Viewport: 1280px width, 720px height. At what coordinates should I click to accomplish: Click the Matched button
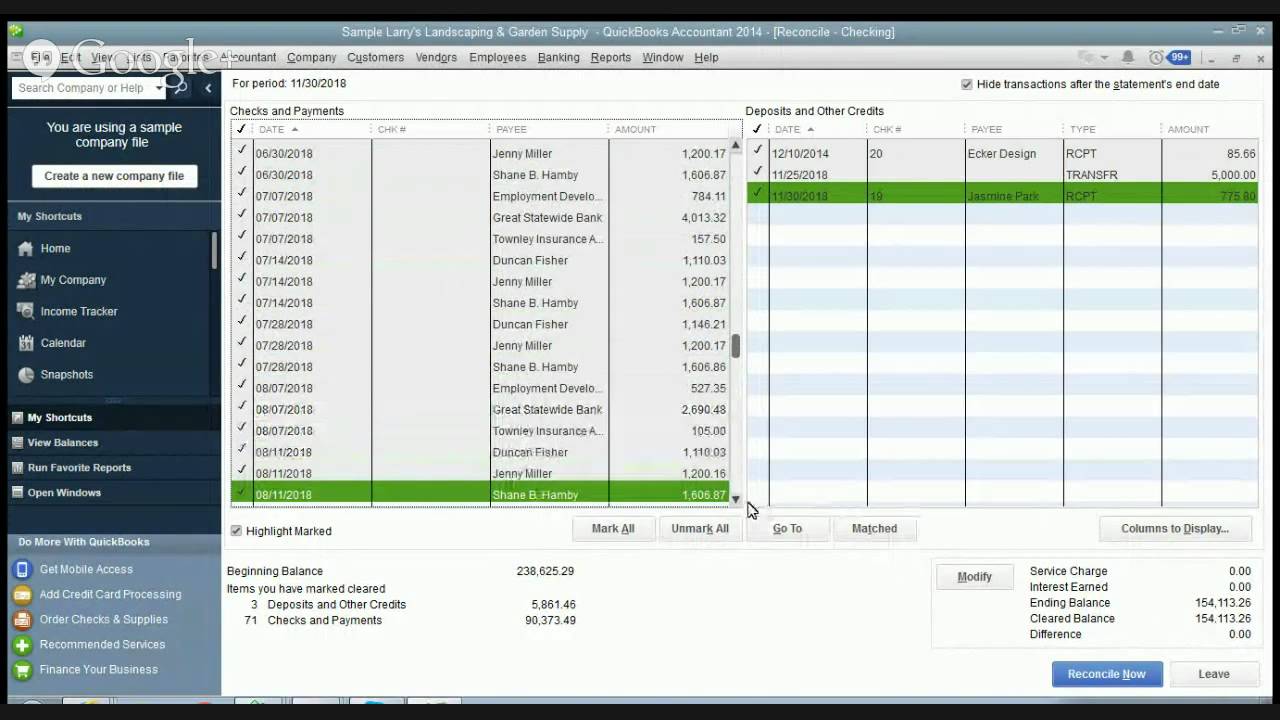(x=874, y=529)
